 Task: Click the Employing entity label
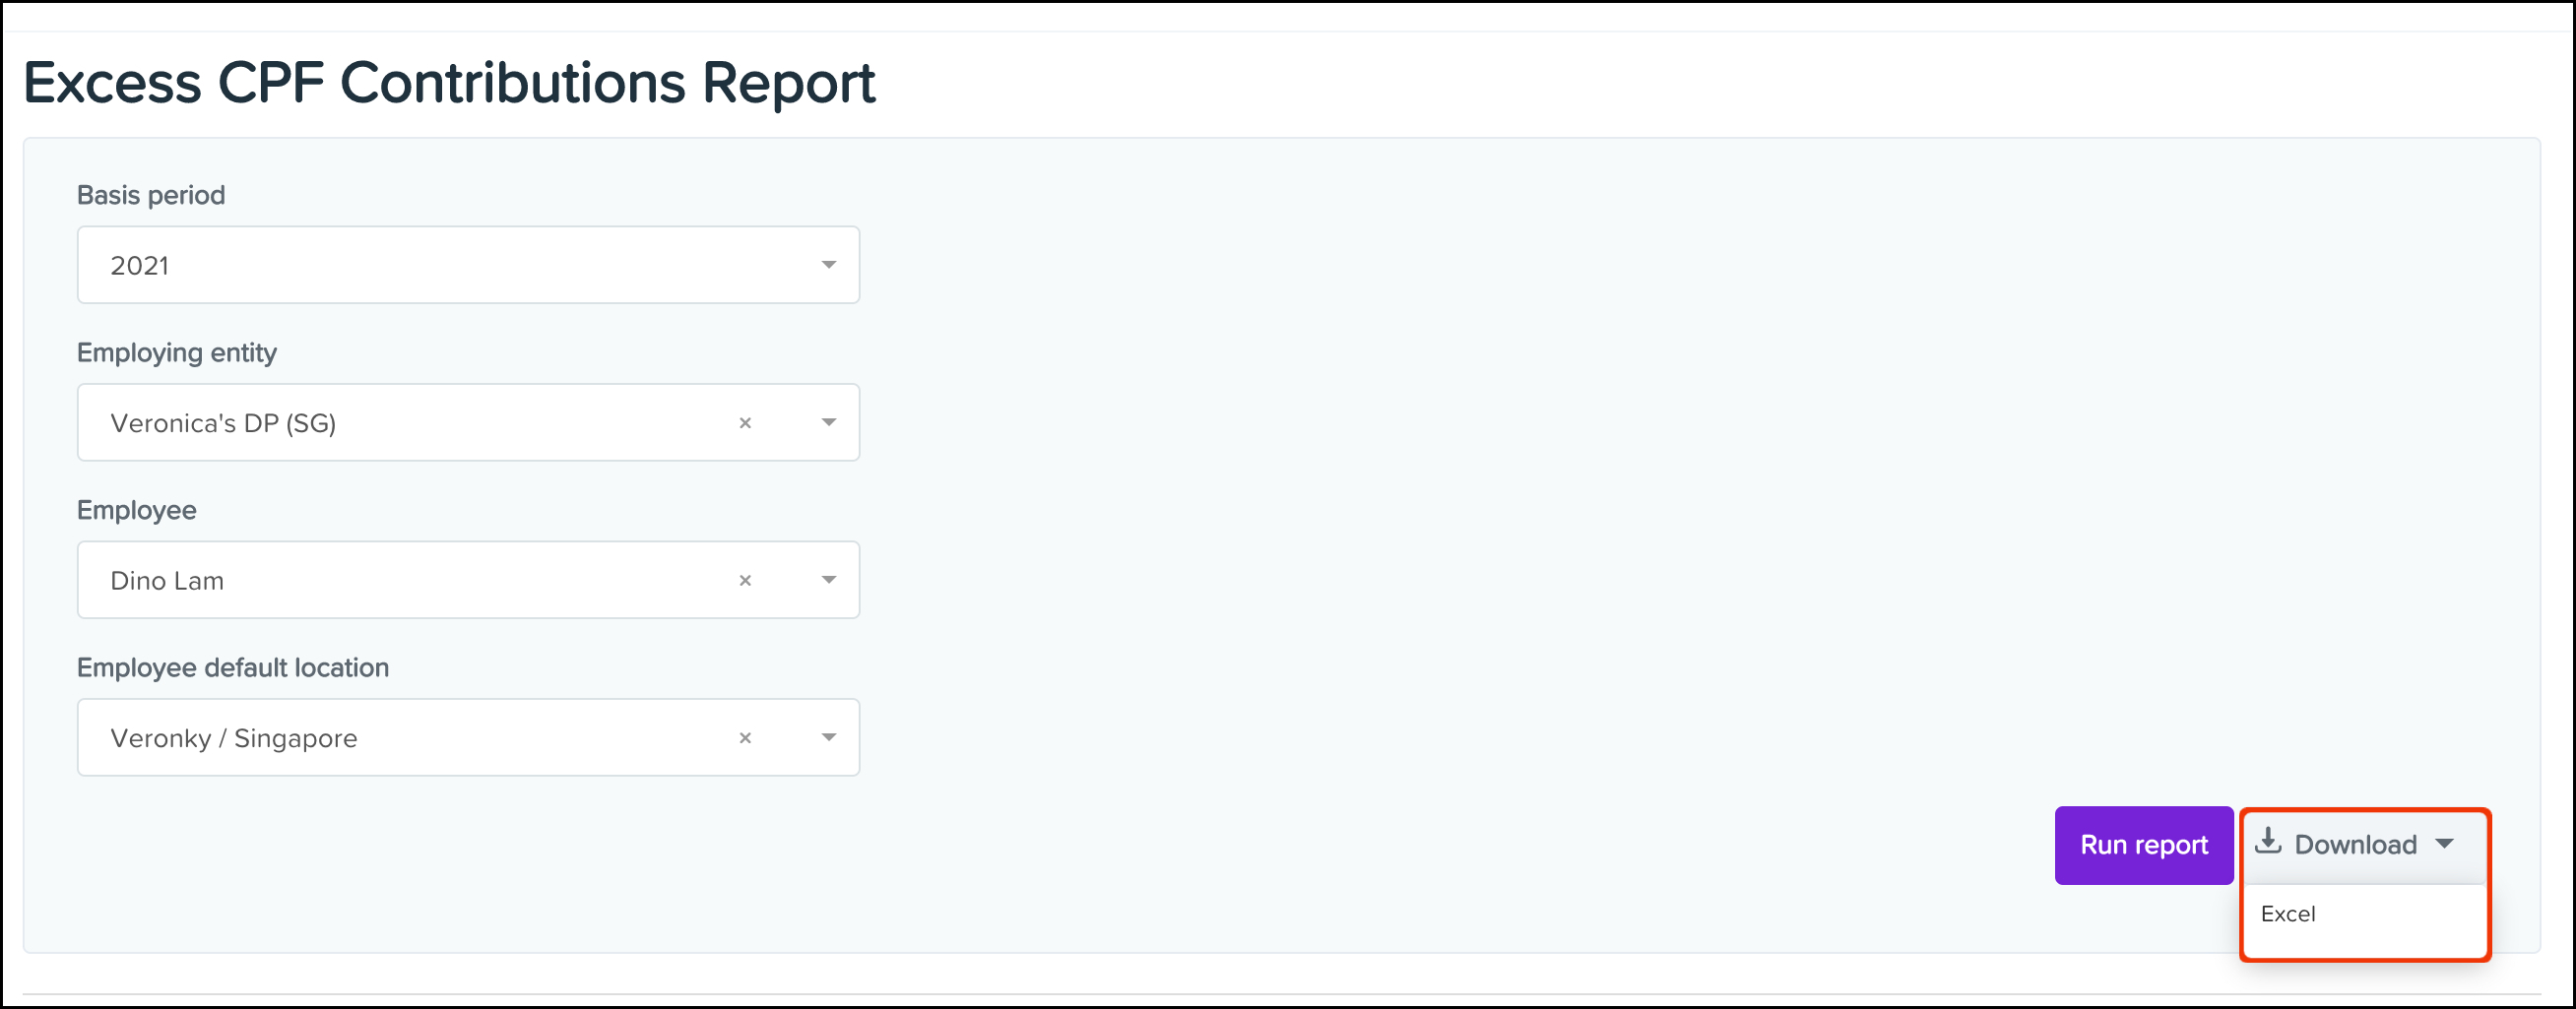click(x=177, y=353)
